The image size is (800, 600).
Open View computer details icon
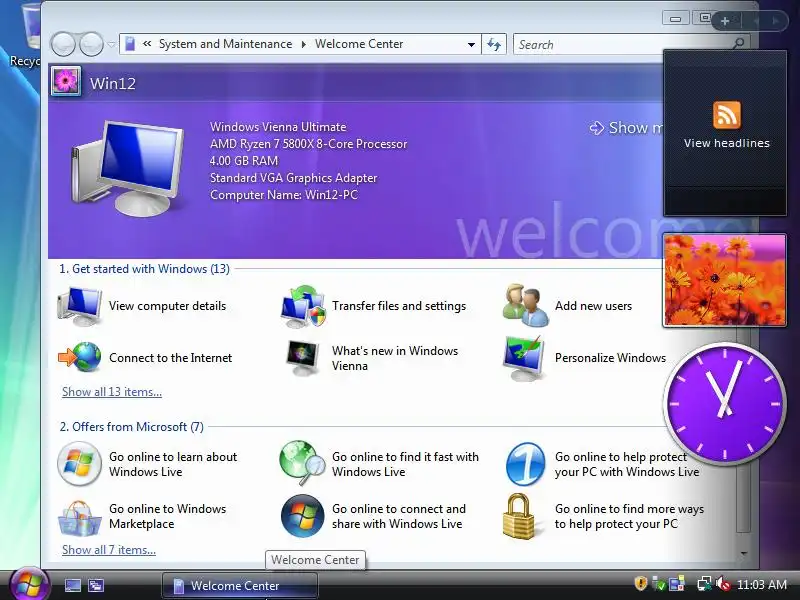tap(79, 306)
